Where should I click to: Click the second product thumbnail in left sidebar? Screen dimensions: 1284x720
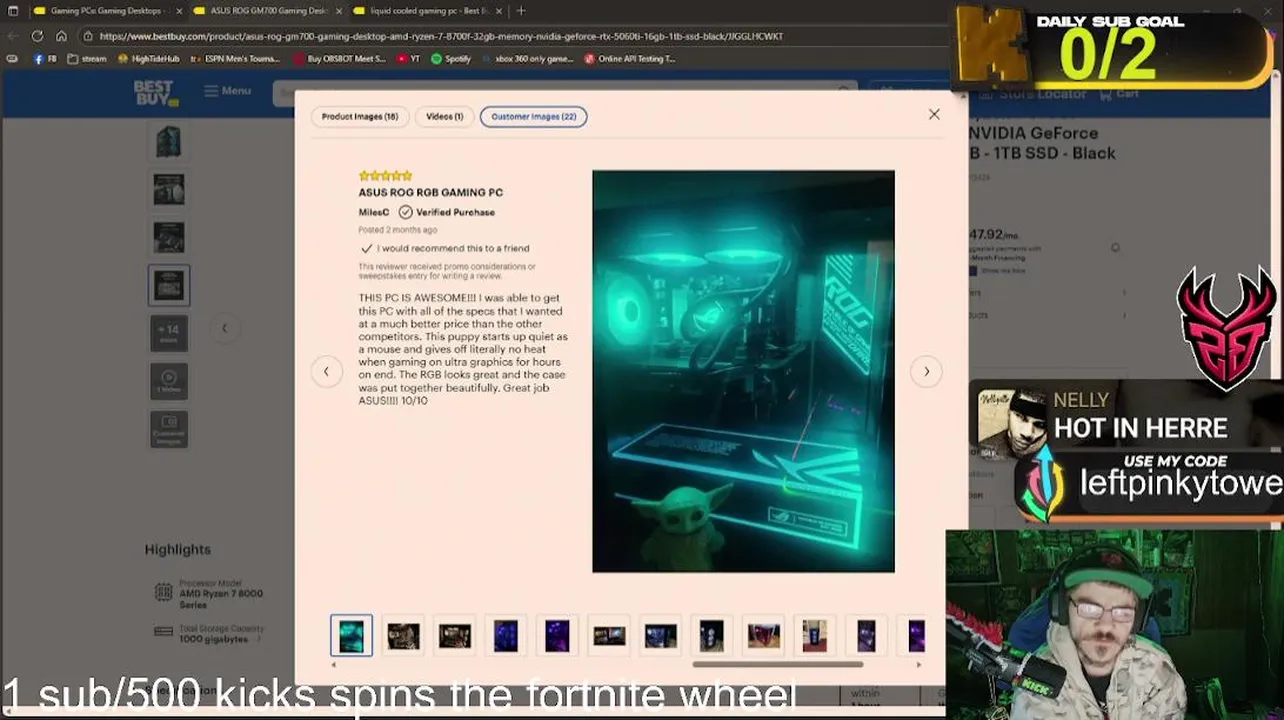pos(169,189)
